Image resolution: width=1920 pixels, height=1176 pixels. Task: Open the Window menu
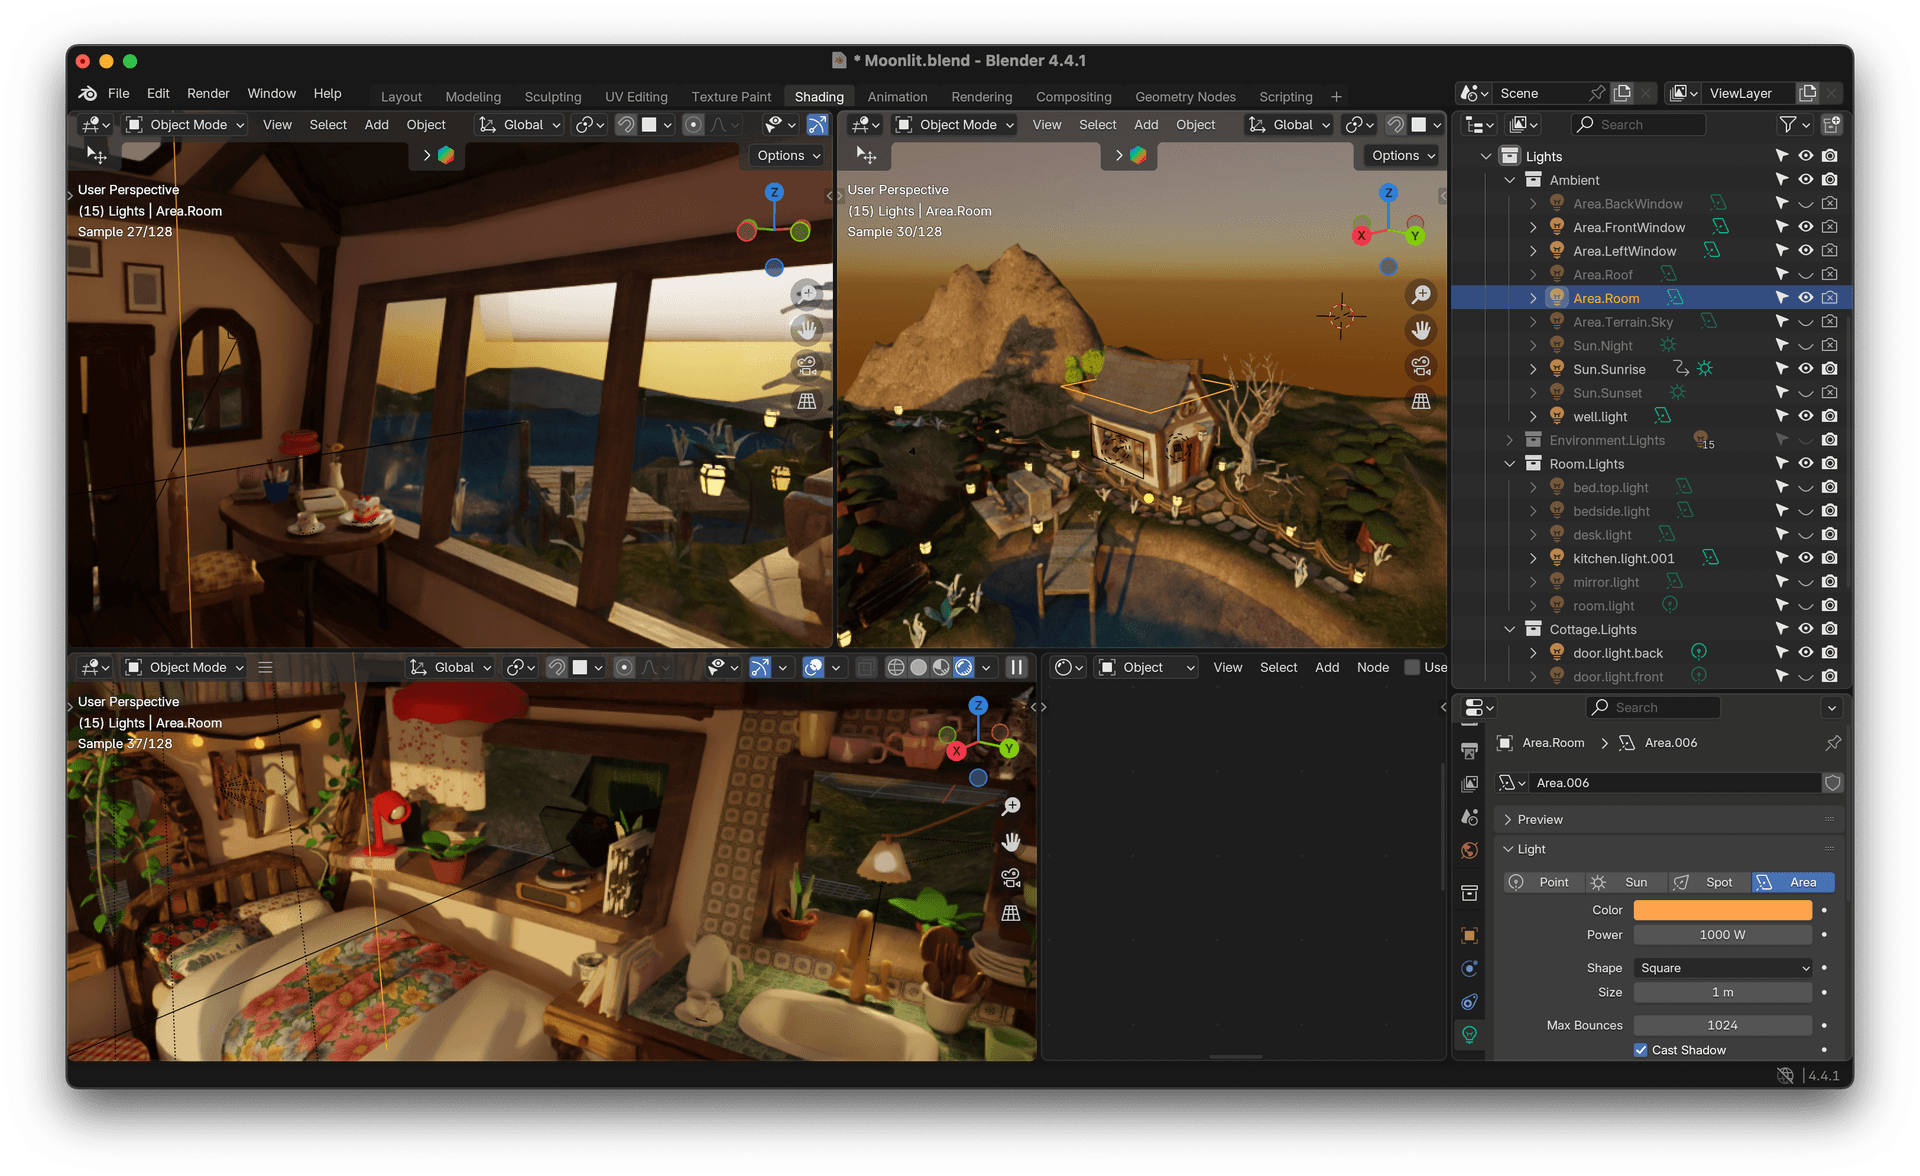[271, 93]
